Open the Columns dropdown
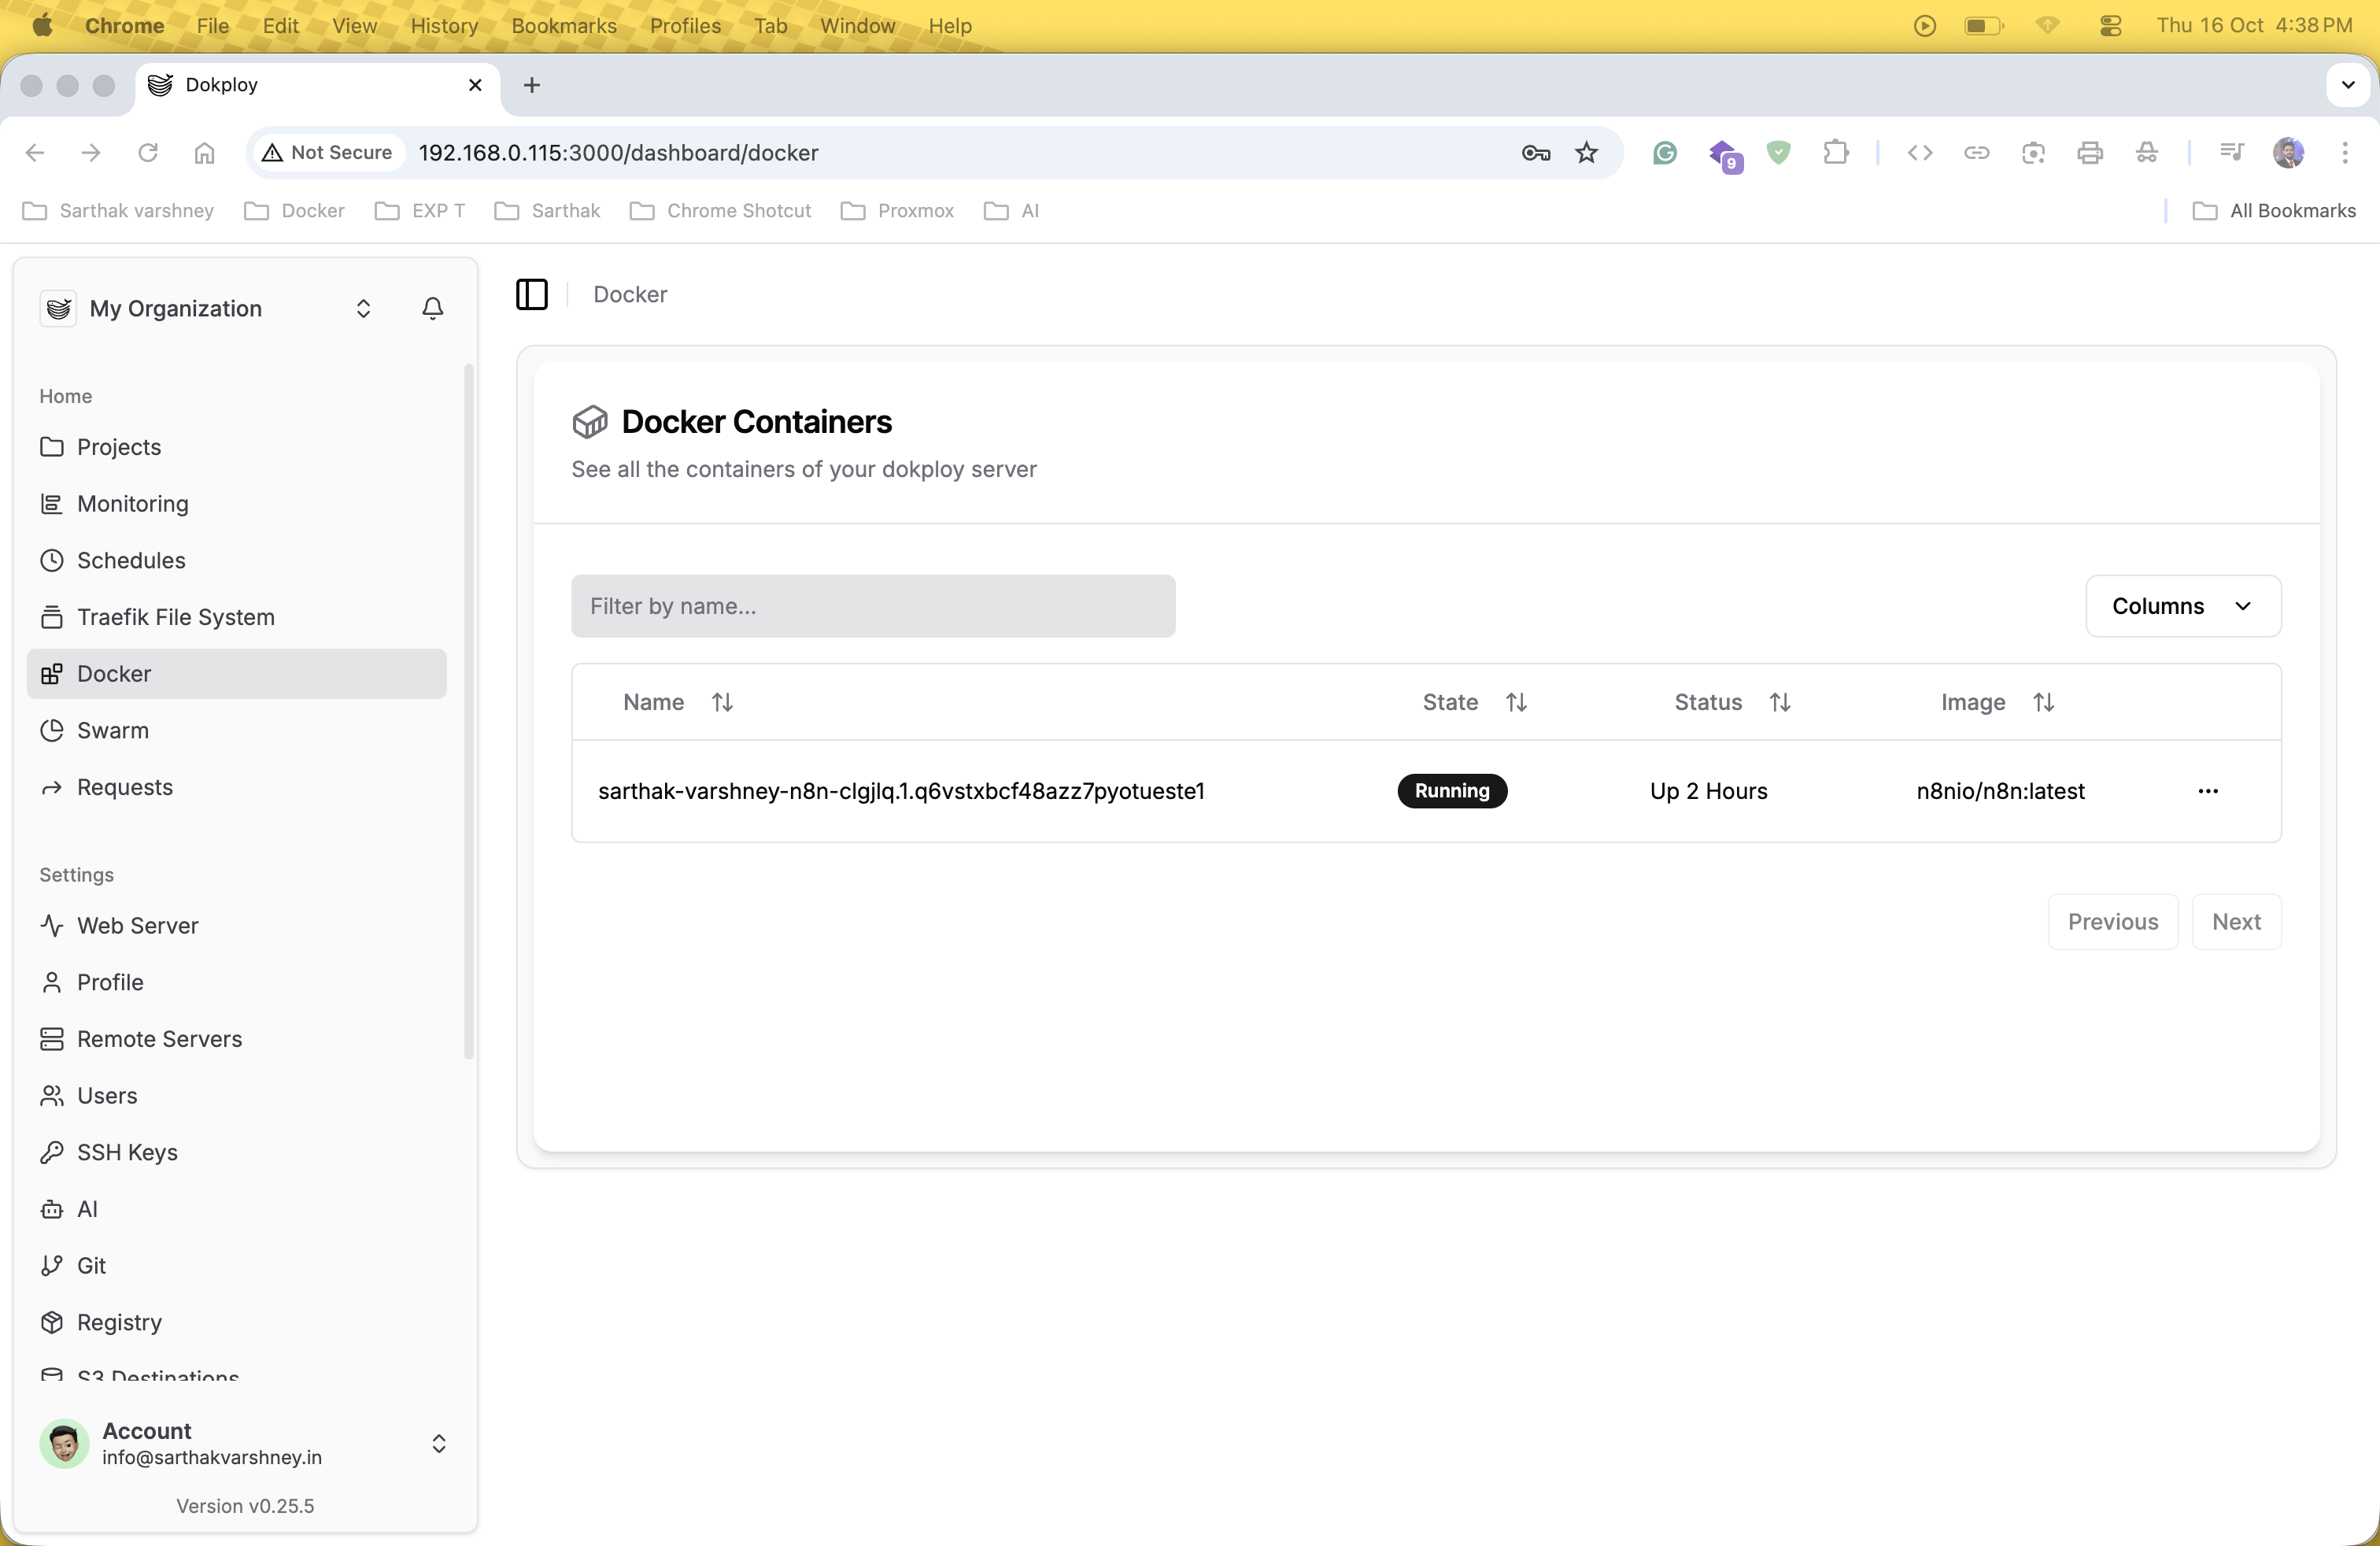This screenshot has height=1546, width=2380. [2182, 606]
